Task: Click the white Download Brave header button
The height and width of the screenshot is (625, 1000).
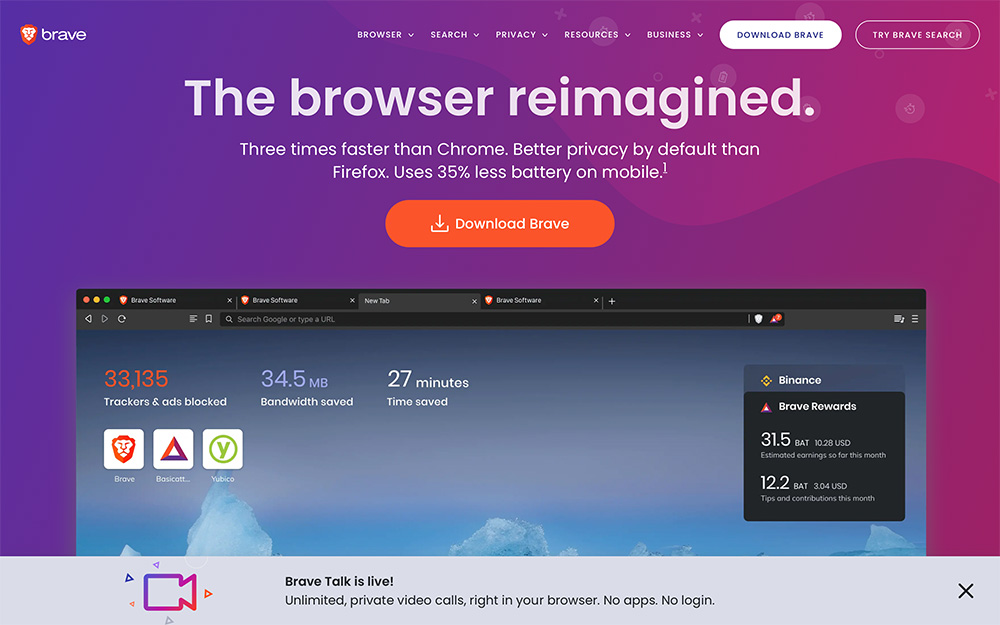Action: click(x=780, y=35)
